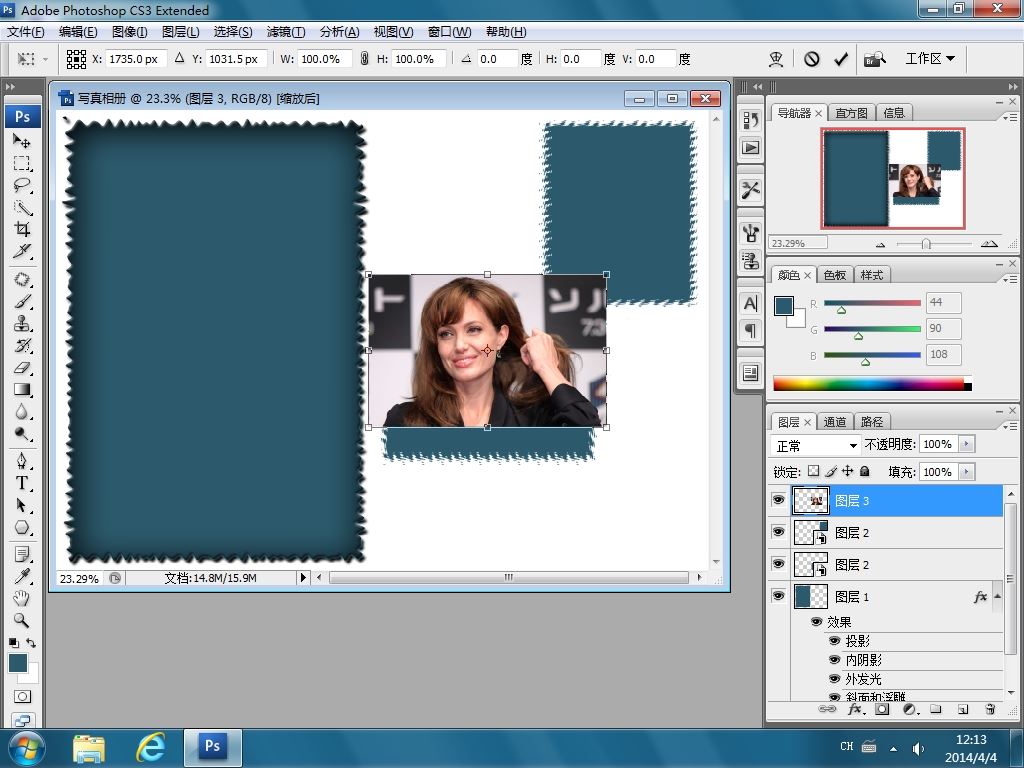Collapse the effects list of 图层 1
The image size is (1024, 768).
[x=997, y=596]
